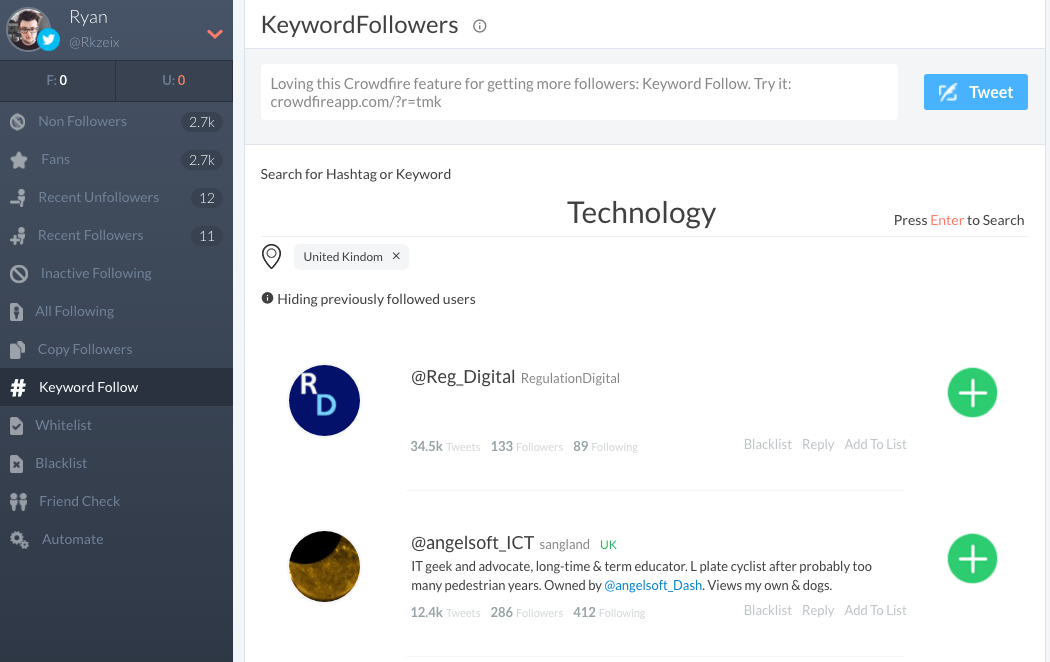Click the 12 badge on Recent Unfollowers
The image size is (1050, 662).
(207, 198)
